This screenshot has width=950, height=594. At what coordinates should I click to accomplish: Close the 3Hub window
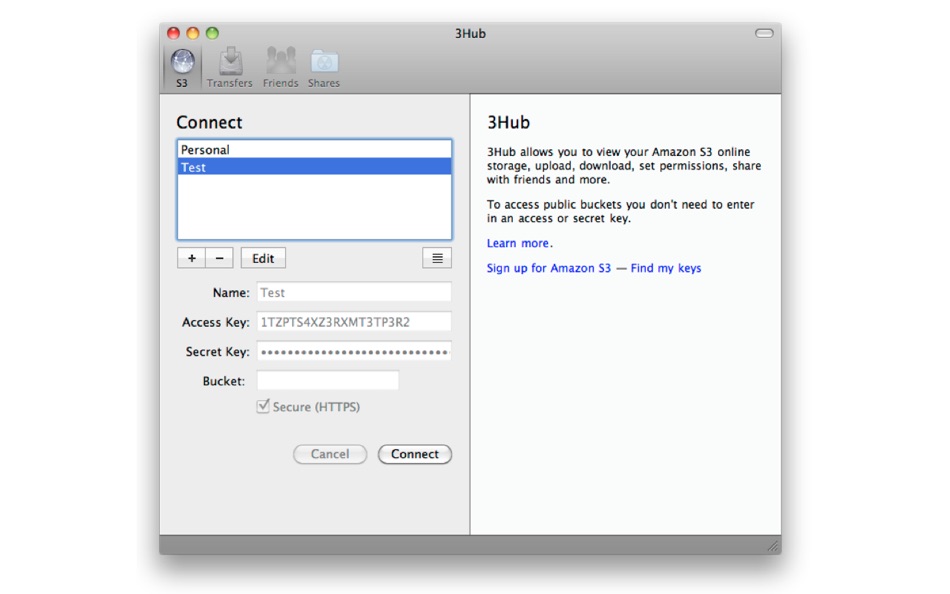tap(174, 33)
